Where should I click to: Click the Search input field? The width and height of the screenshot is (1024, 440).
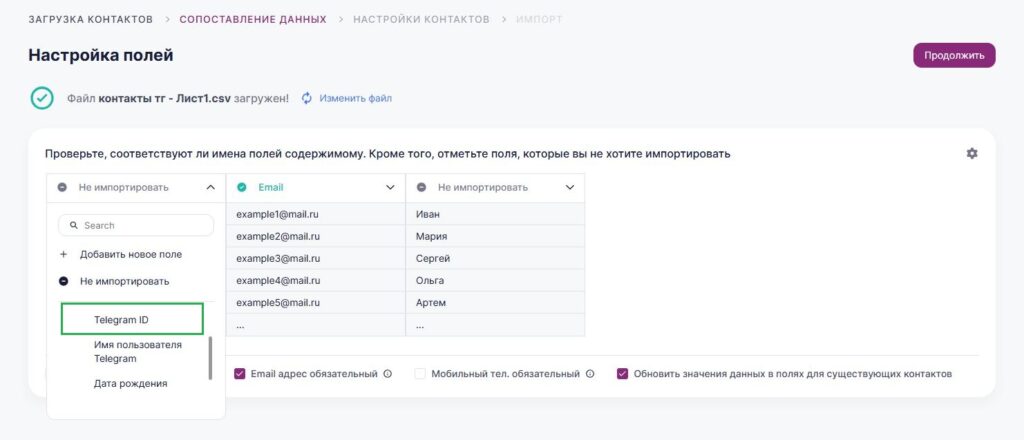pos(136,225)
